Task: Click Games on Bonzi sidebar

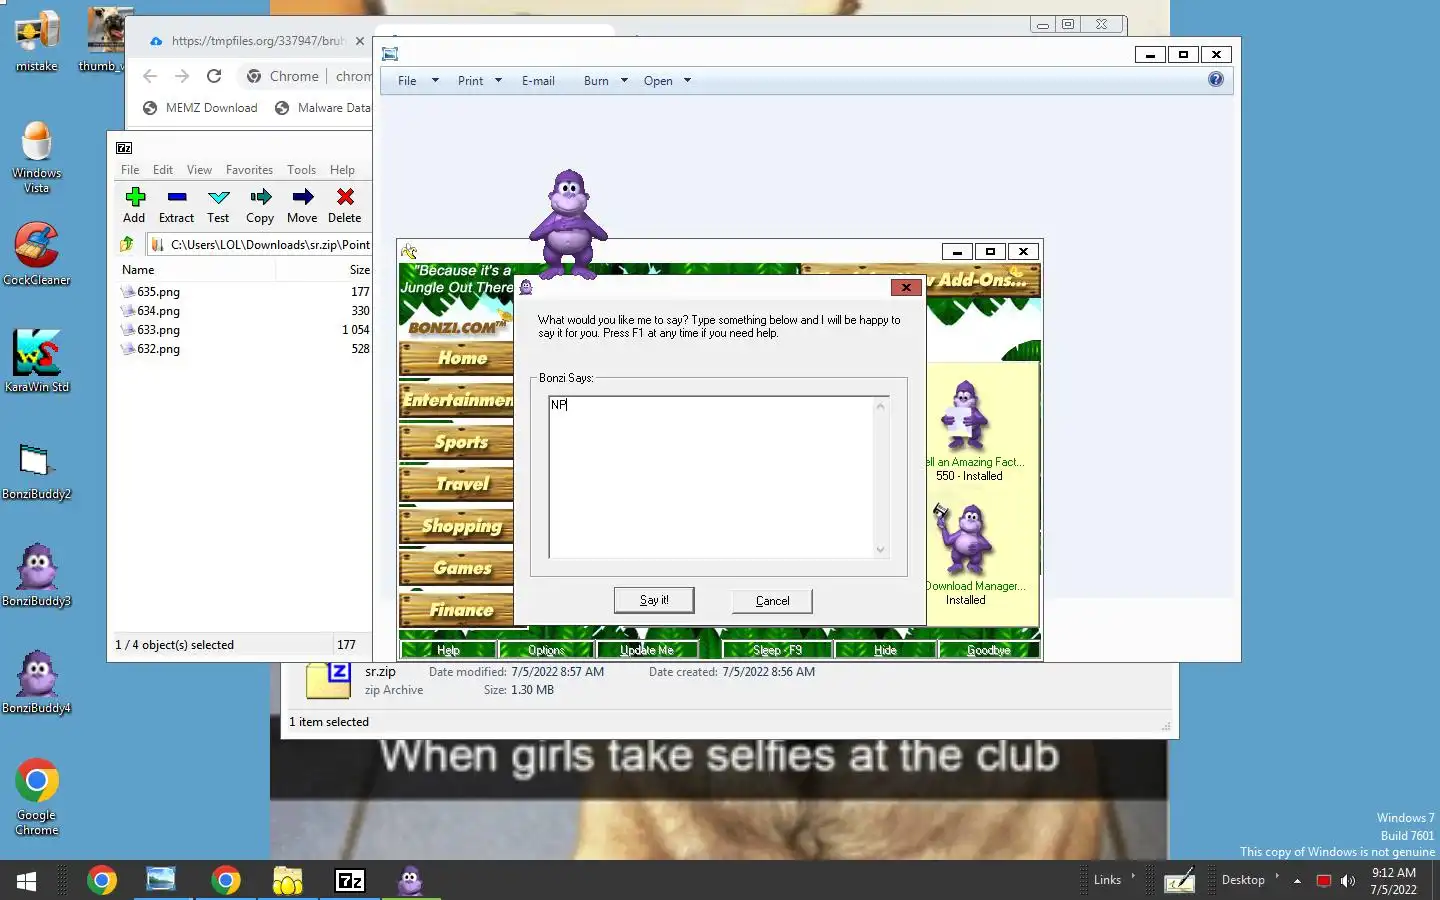Action: 456,568
